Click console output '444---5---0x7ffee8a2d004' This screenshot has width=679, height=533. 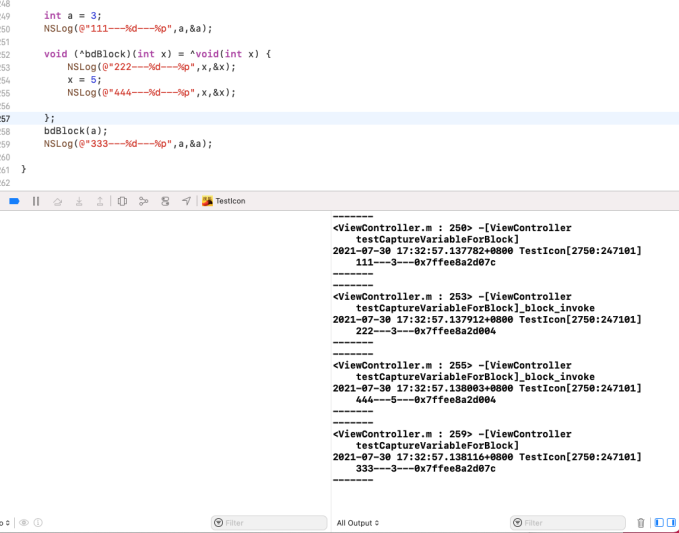click(426, 400)
